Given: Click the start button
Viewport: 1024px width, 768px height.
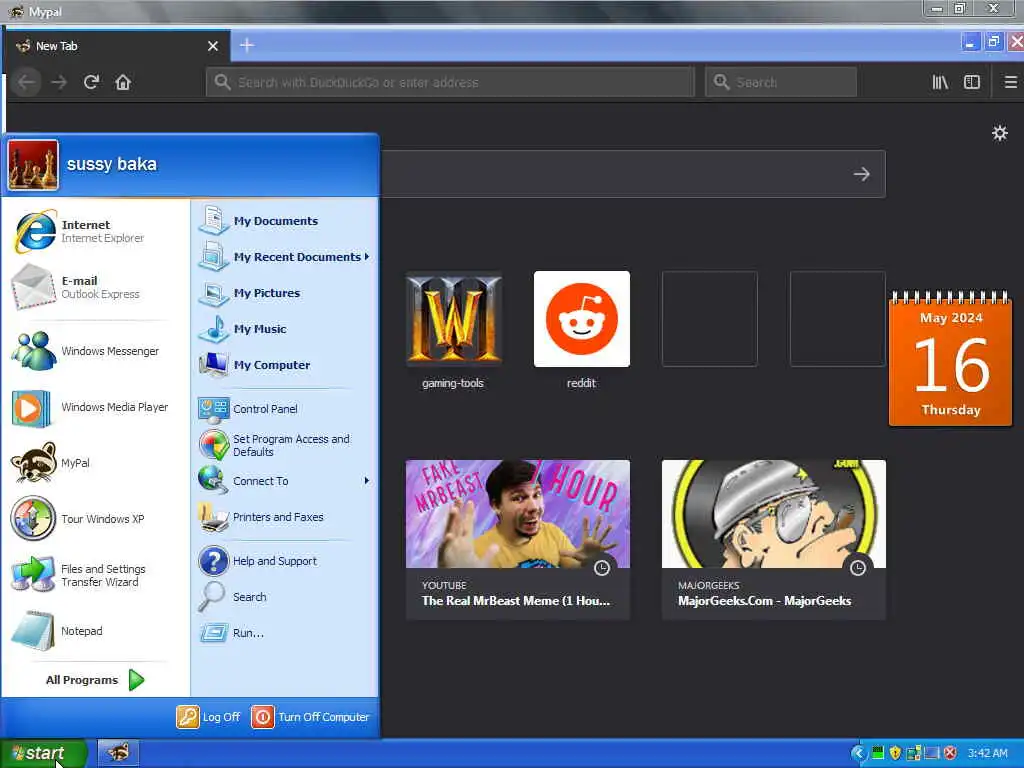Looking at the screenshot, I should pyautogui.click(x=43, y=753).
